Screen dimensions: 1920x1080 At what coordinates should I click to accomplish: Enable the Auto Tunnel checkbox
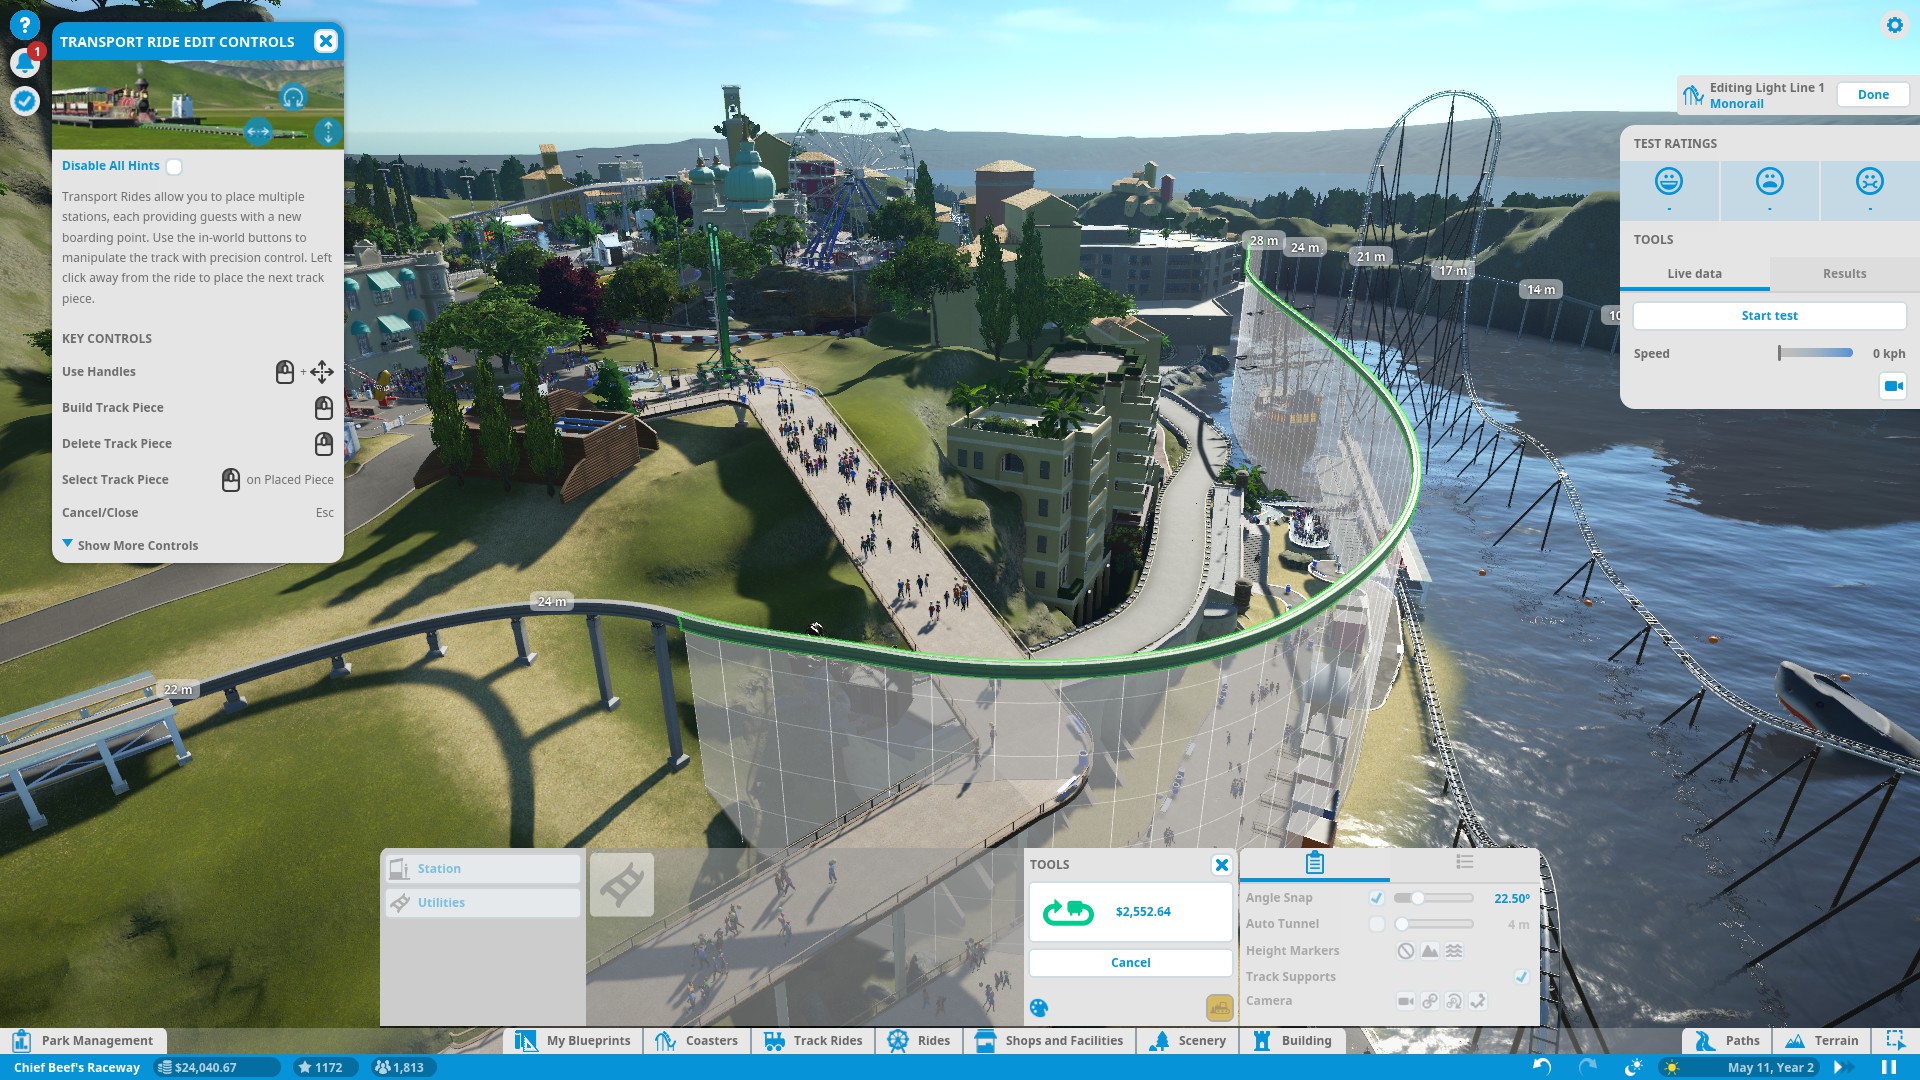tap(1377, 924)
